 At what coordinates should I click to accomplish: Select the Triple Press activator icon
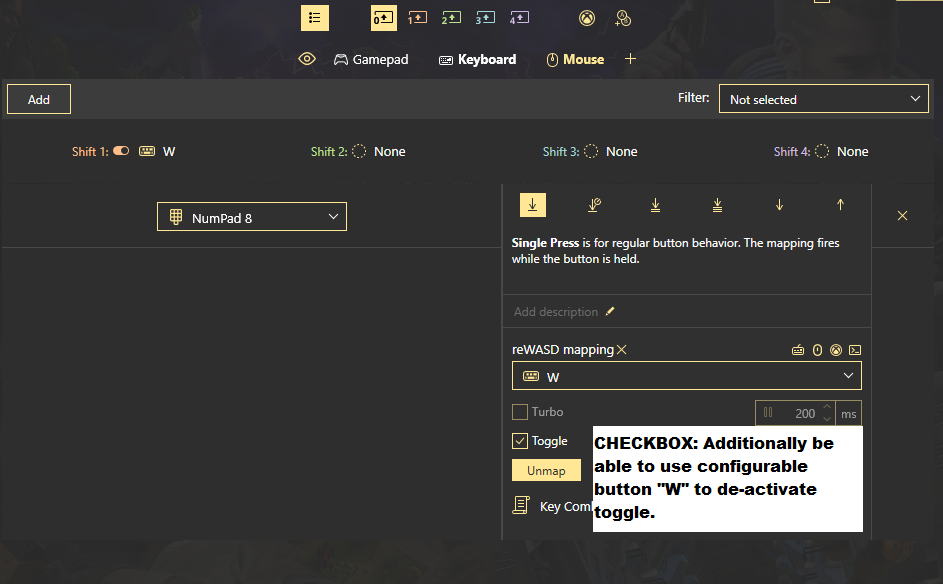pos(717,205)
